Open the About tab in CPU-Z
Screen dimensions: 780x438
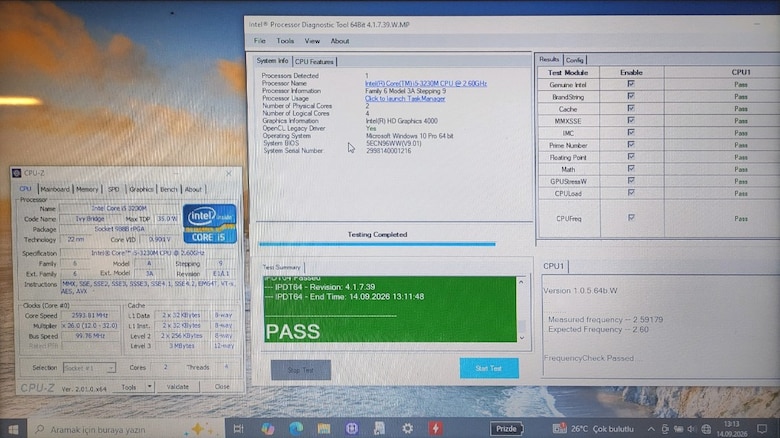(x=194, y=190)
